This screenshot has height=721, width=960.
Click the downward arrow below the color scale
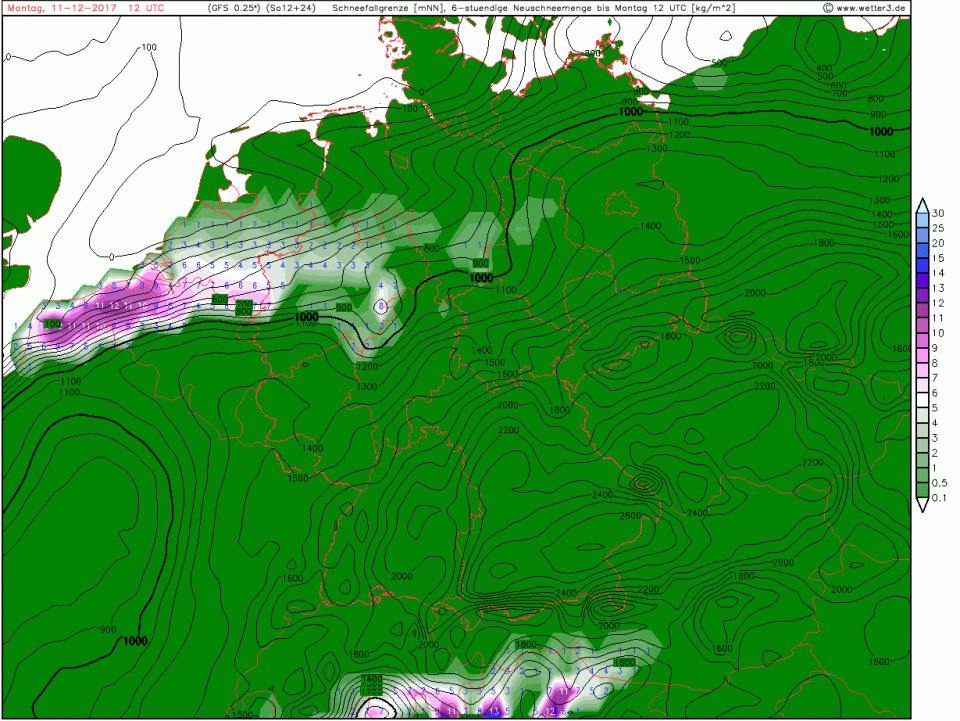921,506
